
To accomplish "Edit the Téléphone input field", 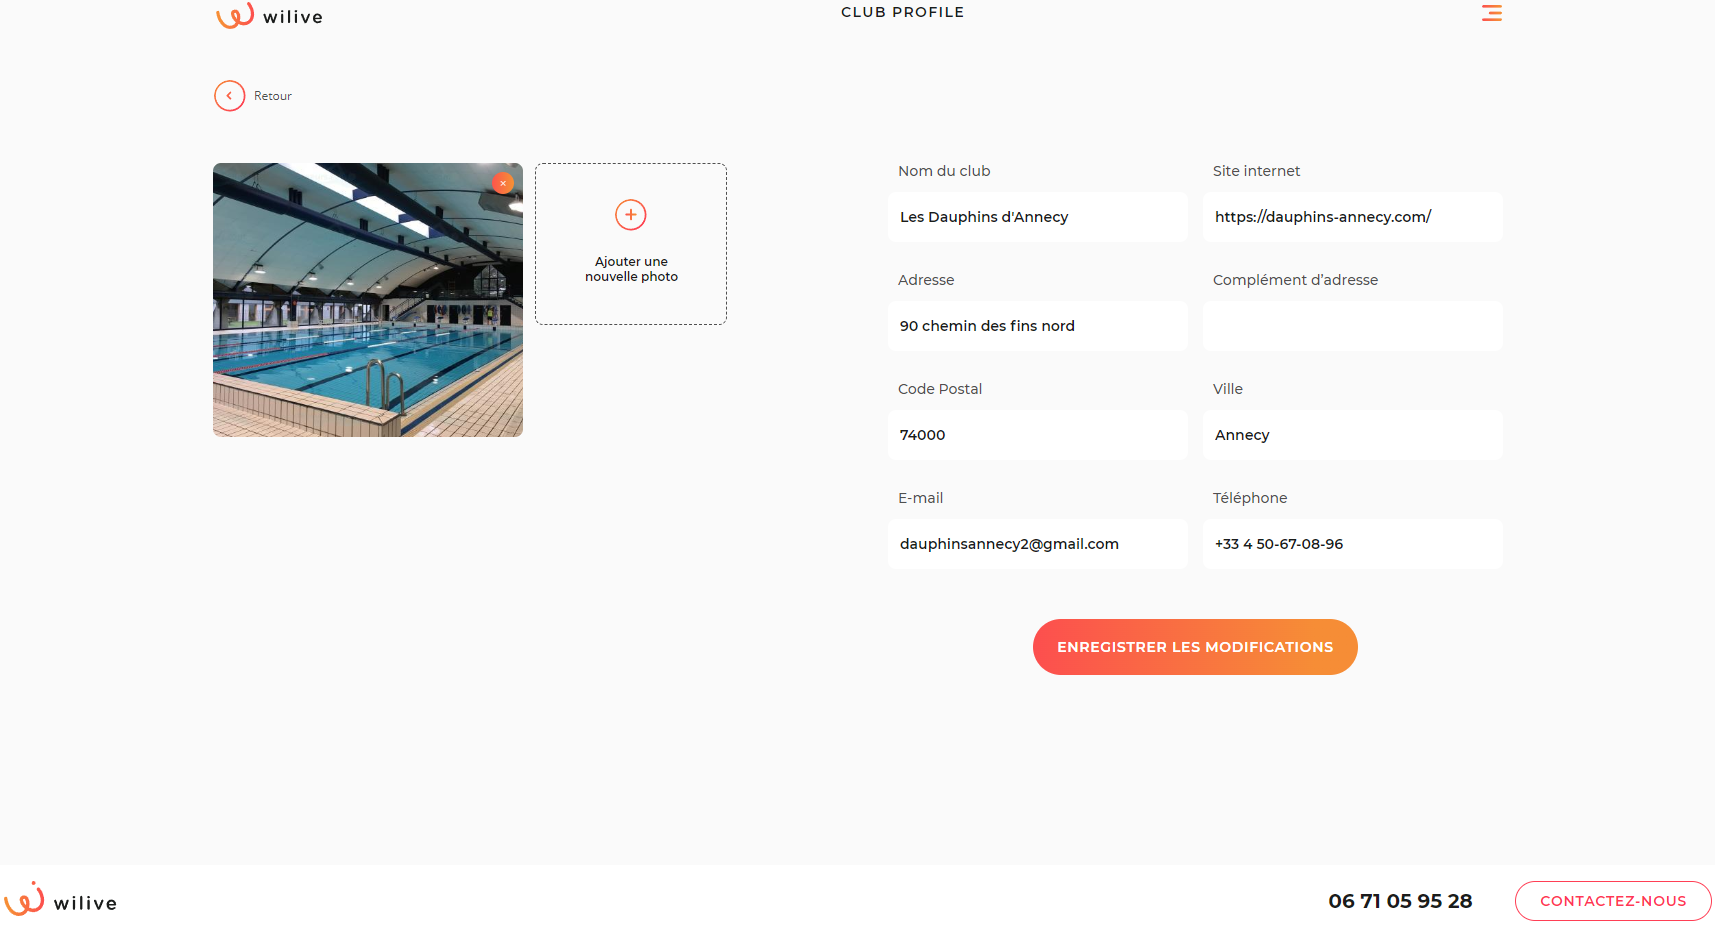I will (1352, 544).
